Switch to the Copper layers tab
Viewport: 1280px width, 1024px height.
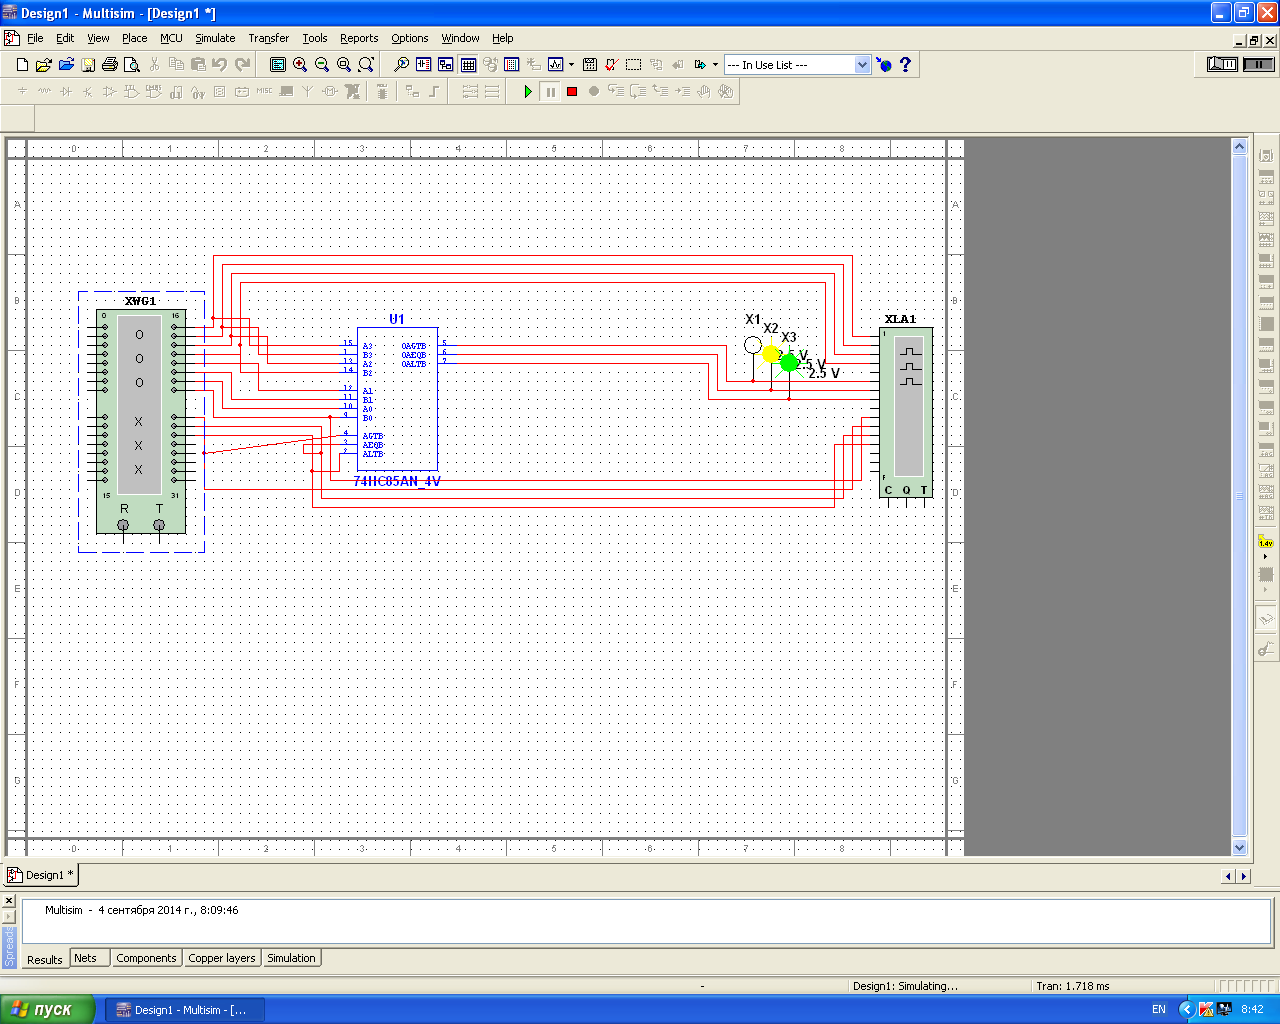(222, 958)
